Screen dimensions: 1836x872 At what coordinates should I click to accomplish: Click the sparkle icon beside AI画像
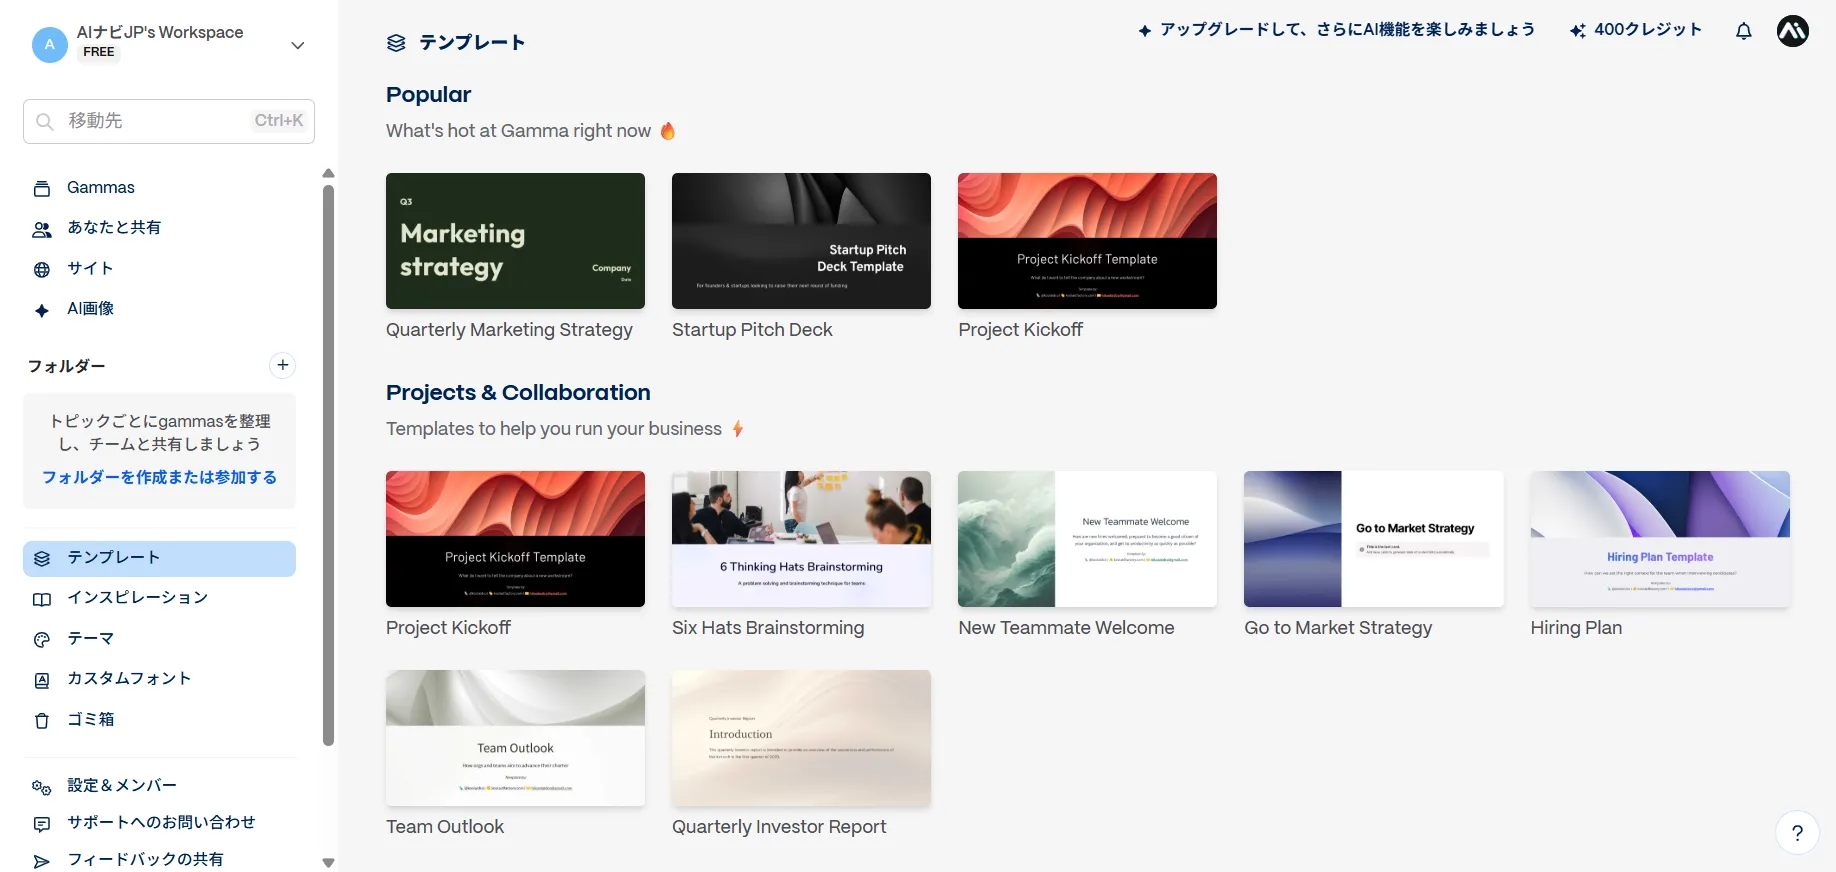pos(42,310)
